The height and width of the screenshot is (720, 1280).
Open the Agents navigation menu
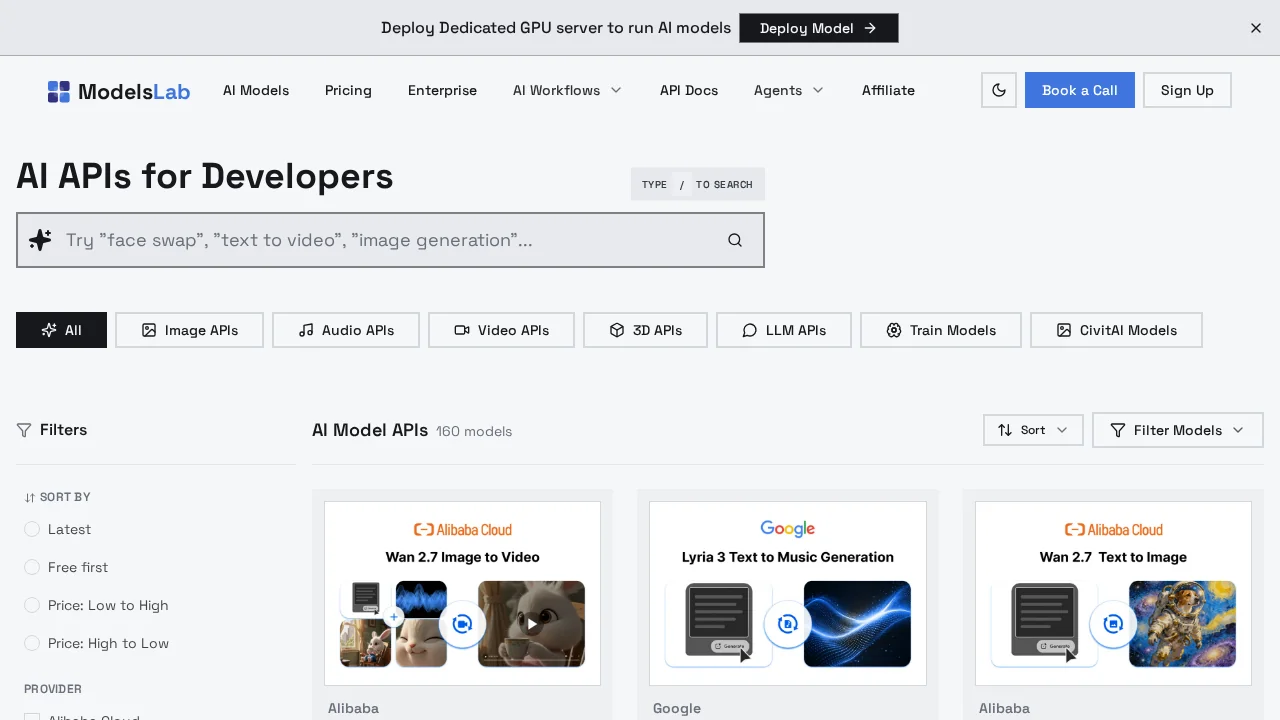(788, 90)
